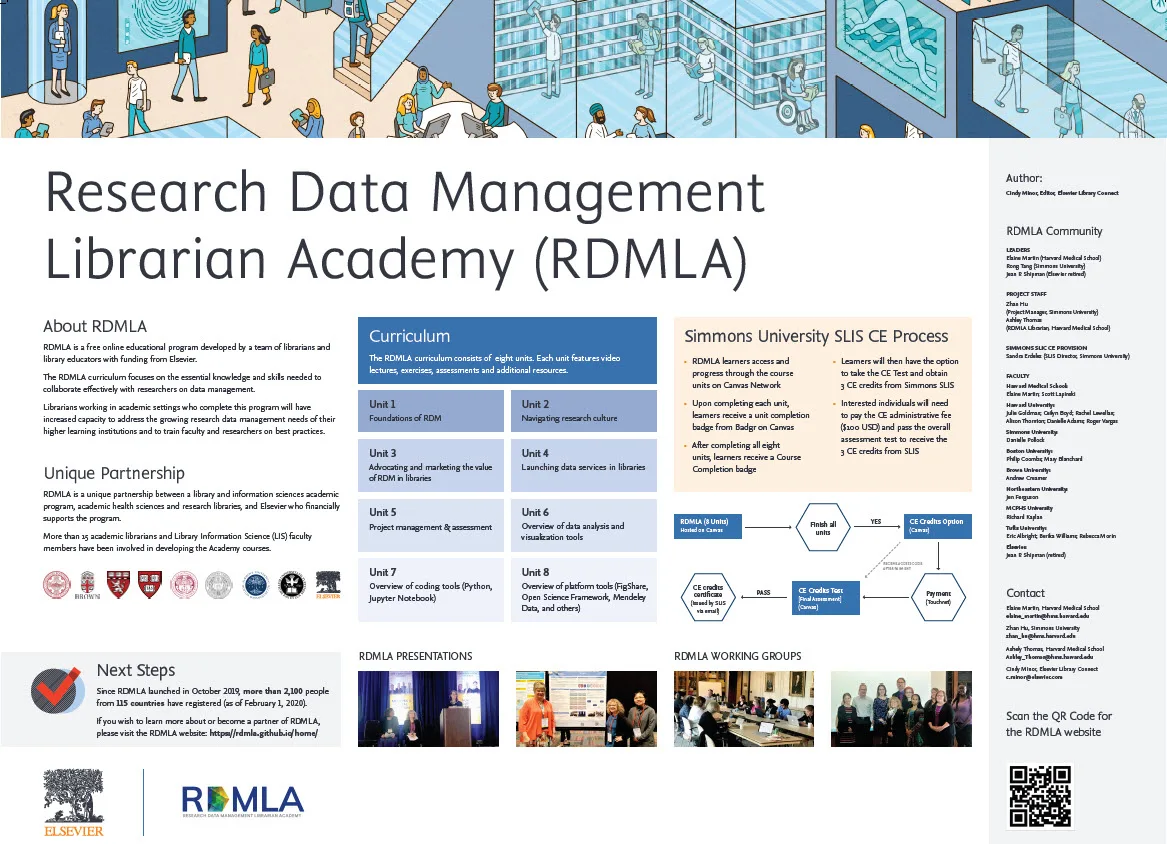Click the small Elsevier logo in partner logos row
This screenshot has height=844, width=1167.
[328, 585]
